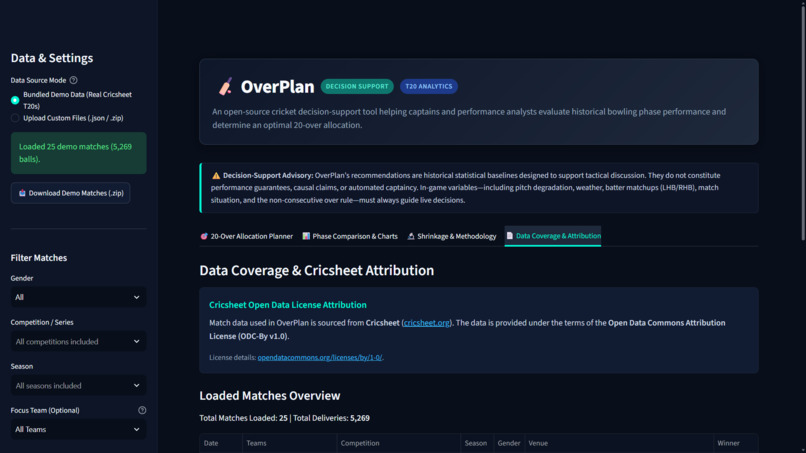Click the Filter Matches heading

[39, 258]
